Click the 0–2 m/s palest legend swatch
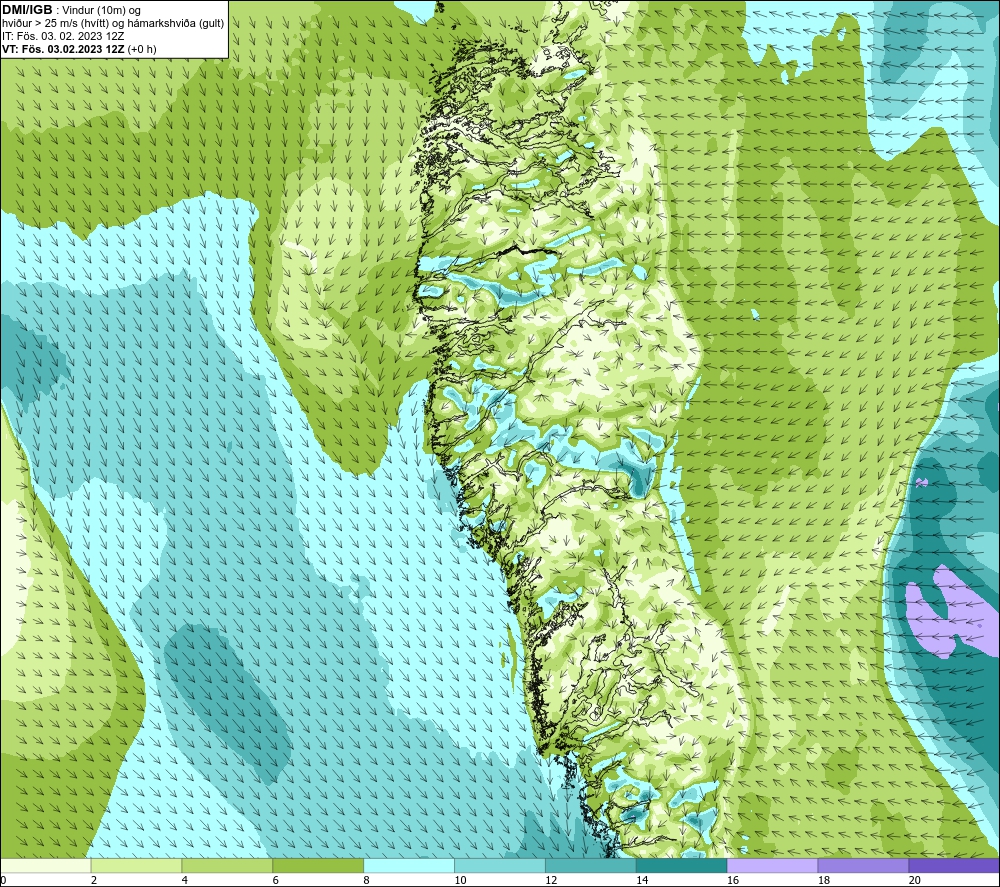 pyautogui.click(x=46, y=865)
